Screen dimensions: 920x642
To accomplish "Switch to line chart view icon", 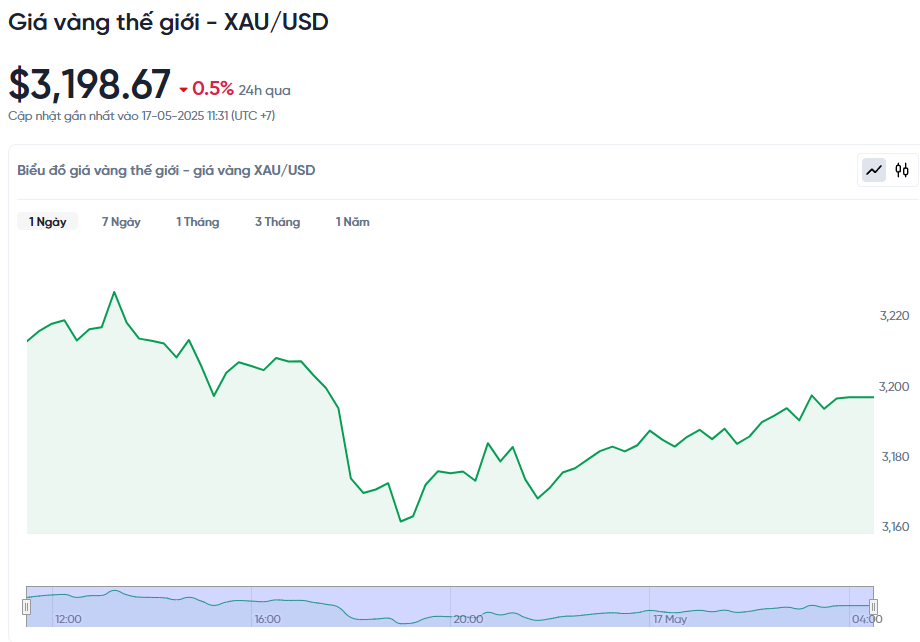I will (874, 170).
